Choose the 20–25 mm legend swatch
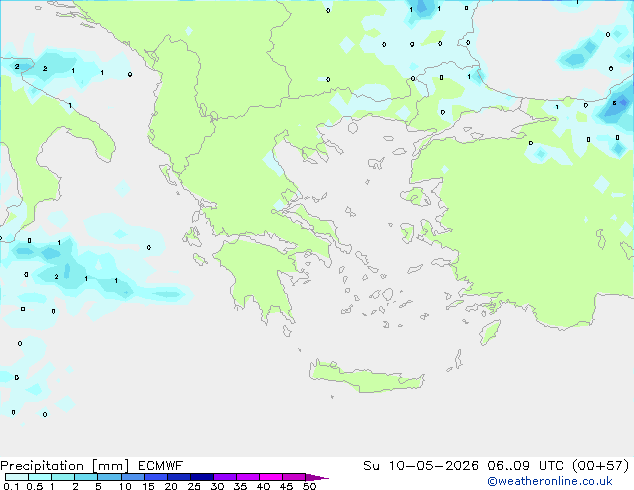This screenshot has height=490, width=634. (178, 477)
